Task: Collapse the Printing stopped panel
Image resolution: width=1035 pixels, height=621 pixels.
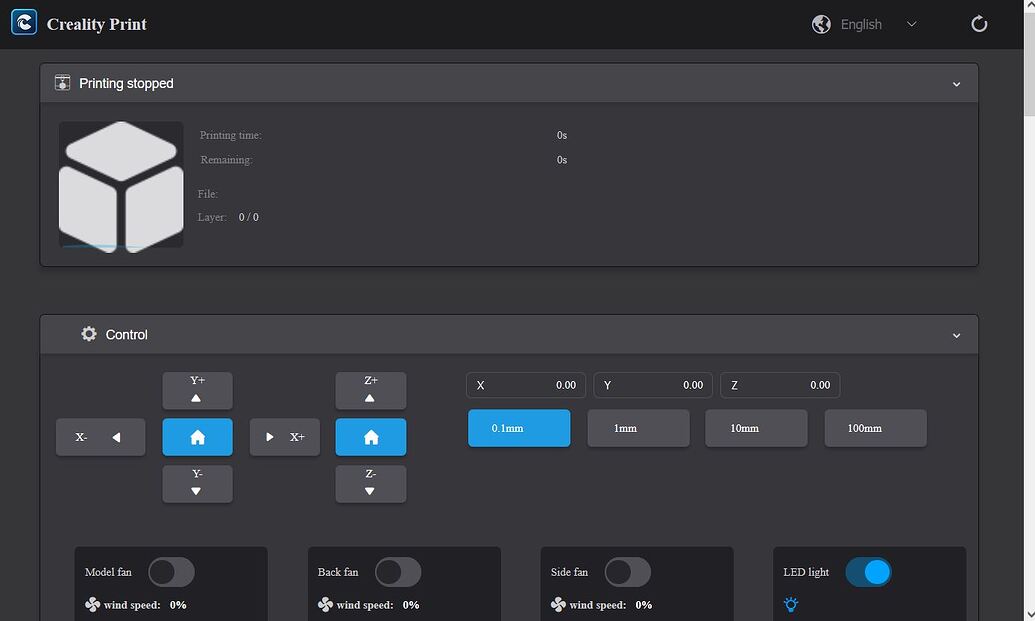Action: click(x=956, y=84)
